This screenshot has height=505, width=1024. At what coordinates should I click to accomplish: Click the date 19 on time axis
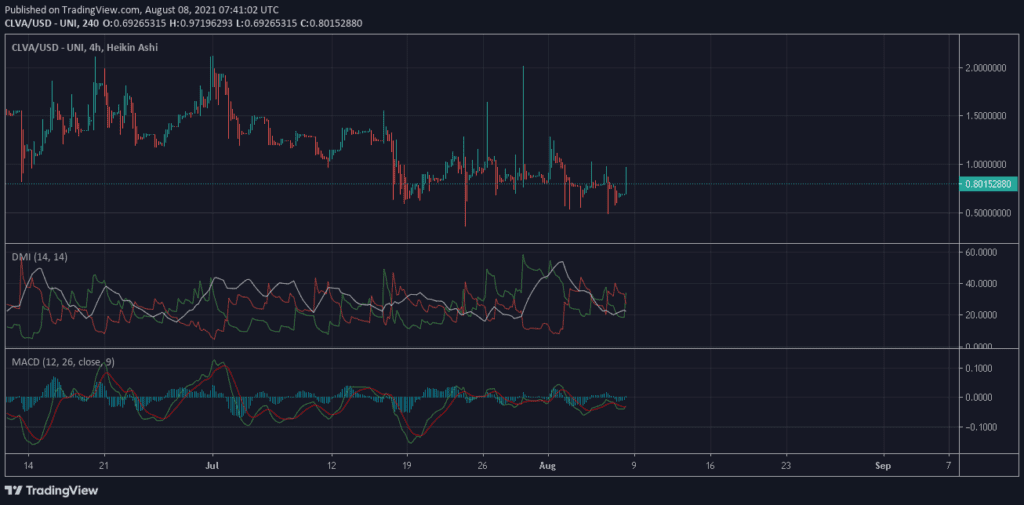pyautogui.click(x=406, y=466)
